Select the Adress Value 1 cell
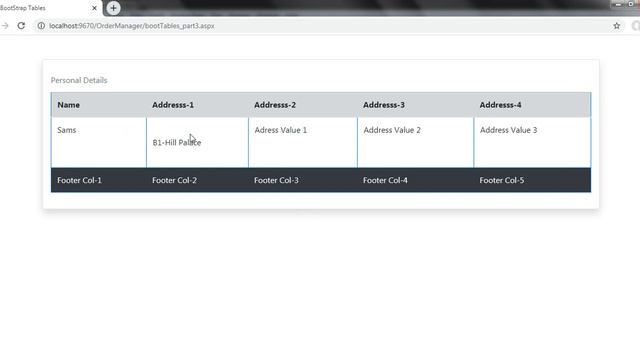This screenshot has width=640, height=360. pyautogui.click(x=303, y=142)
